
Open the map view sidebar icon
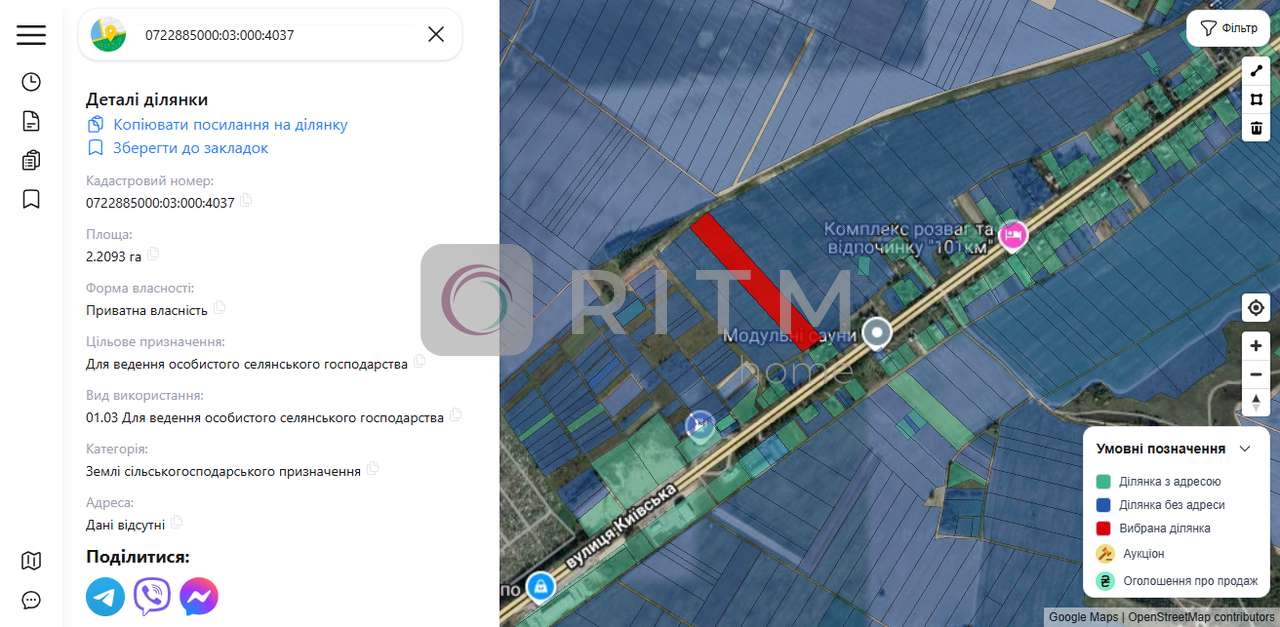pos(31,560)
